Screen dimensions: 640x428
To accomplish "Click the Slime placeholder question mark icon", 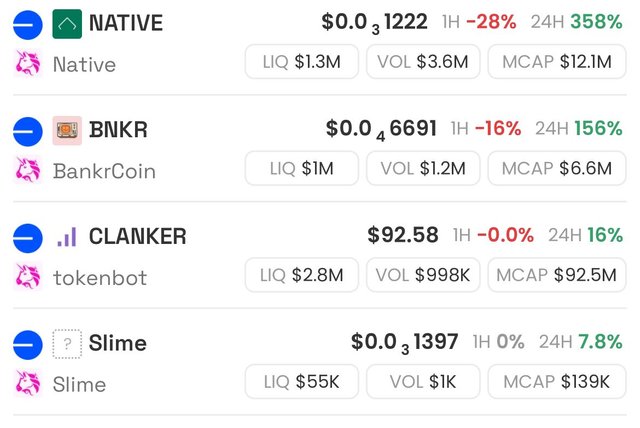I will coord(67,343).
